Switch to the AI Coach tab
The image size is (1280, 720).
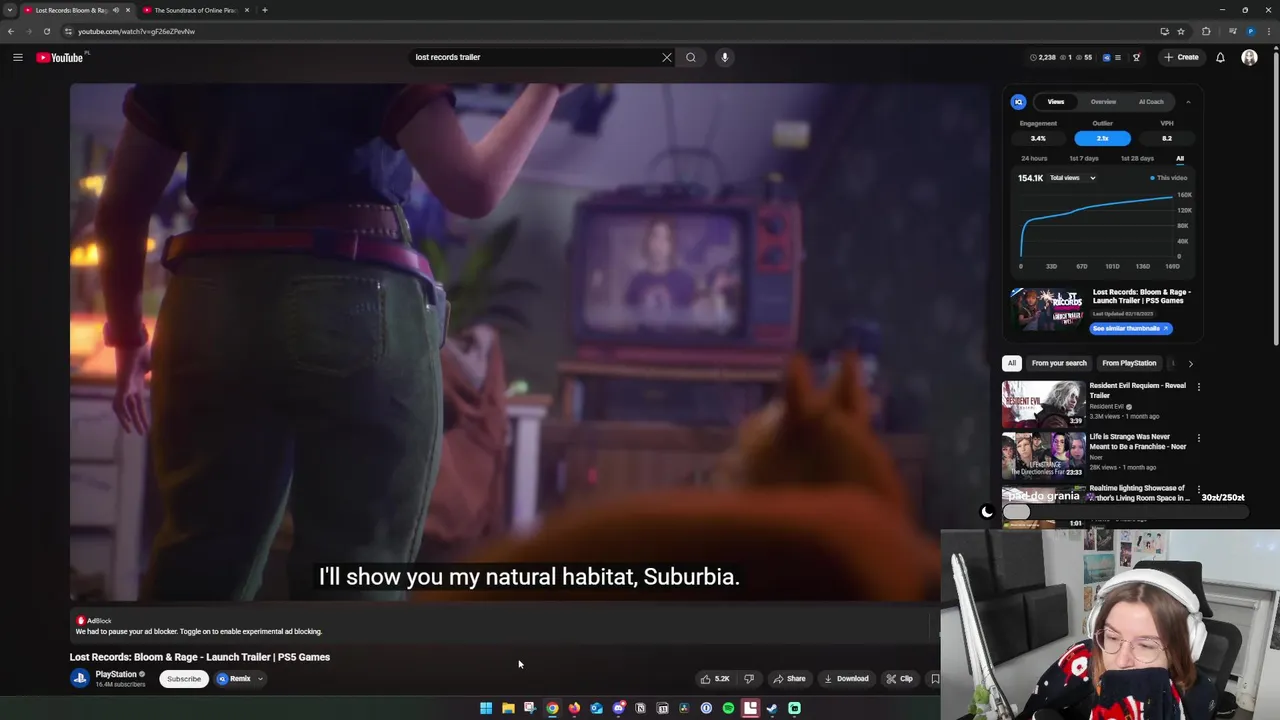[x=1151, y=102]
